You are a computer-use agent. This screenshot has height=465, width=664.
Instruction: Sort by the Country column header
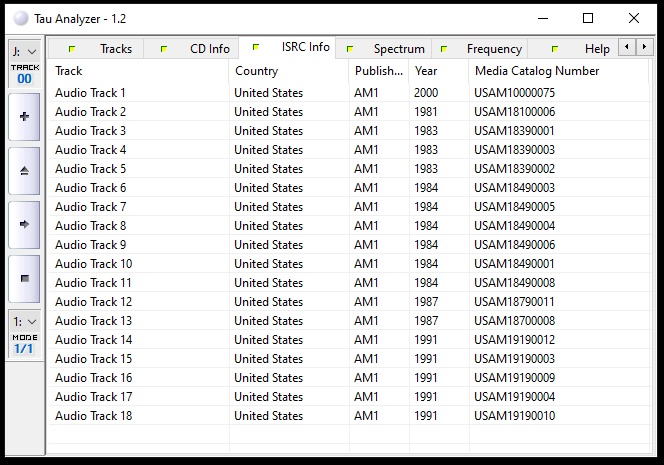click(288, 71)
